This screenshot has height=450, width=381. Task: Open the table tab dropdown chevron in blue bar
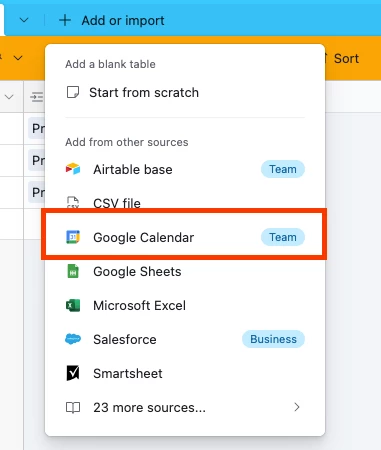tap(24, 20)
